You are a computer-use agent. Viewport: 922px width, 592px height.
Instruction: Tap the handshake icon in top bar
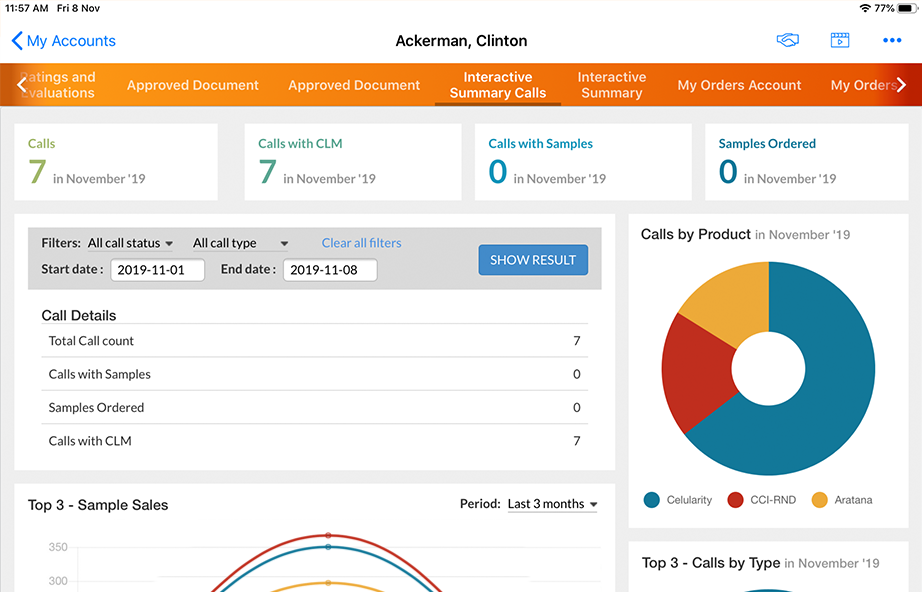tap(788, 41)
